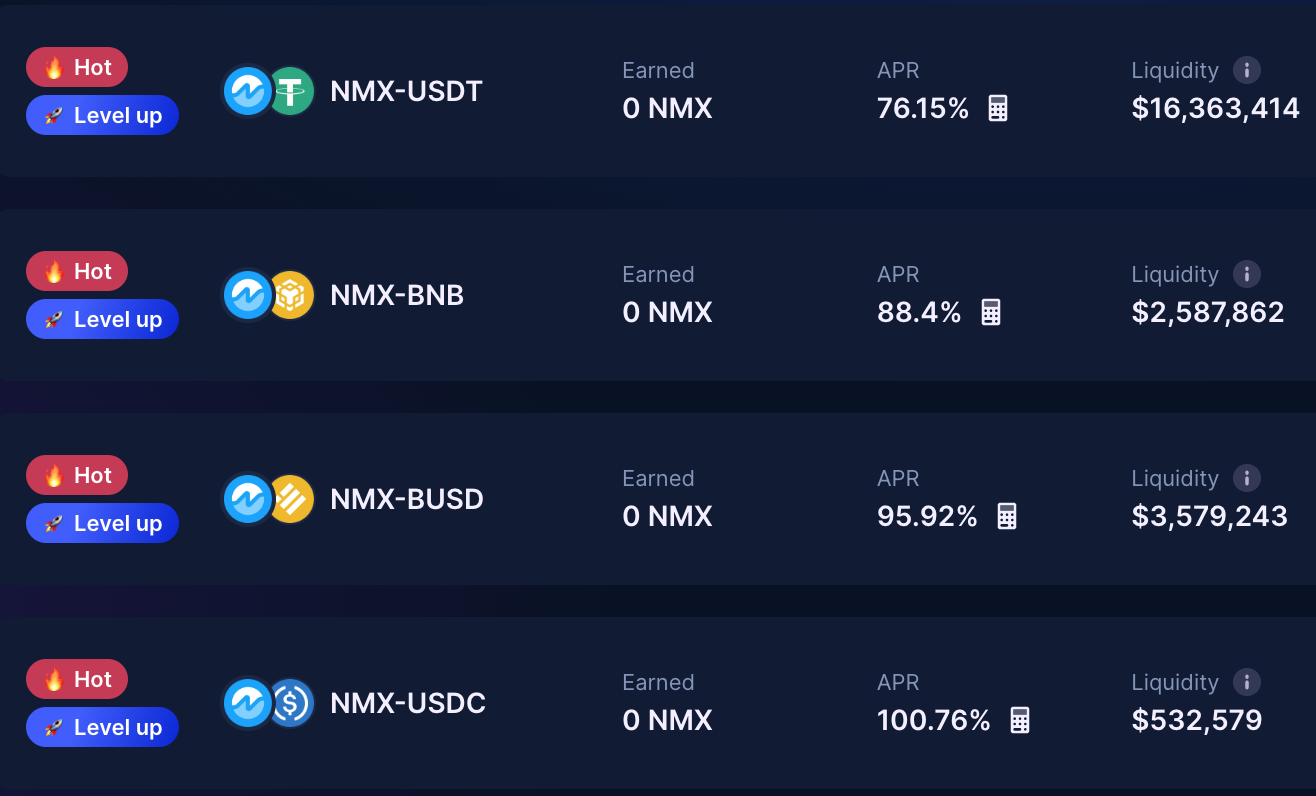Click liquidity info icon in NMX-USDT row
The height and width of the screenshot is (796, 1316).
pos(1246,70)
